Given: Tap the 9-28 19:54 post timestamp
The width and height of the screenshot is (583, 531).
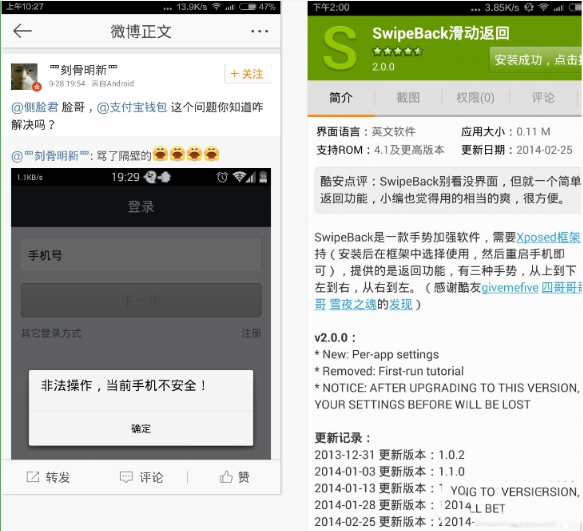Looking at the screenshot, I should (67, 84).
